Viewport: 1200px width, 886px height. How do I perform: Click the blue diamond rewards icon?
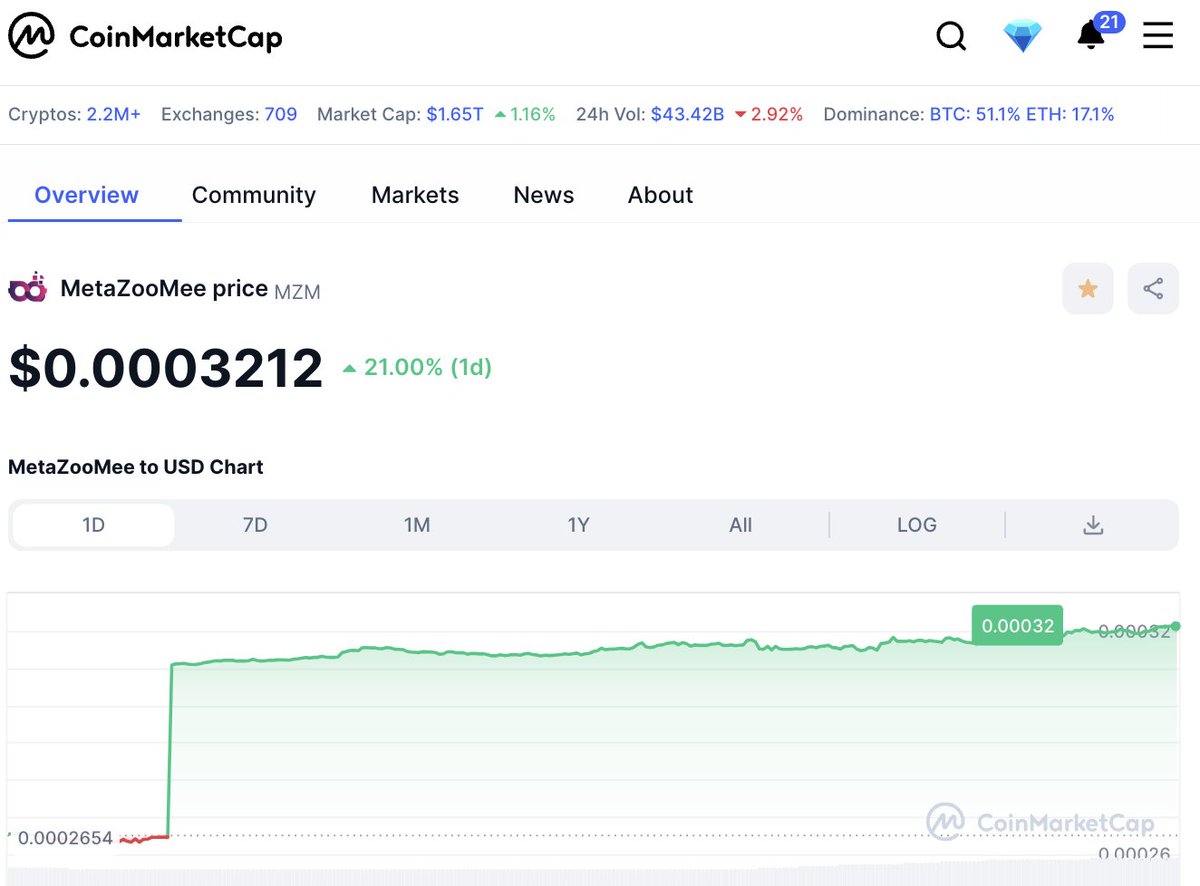coord(1022,37)
